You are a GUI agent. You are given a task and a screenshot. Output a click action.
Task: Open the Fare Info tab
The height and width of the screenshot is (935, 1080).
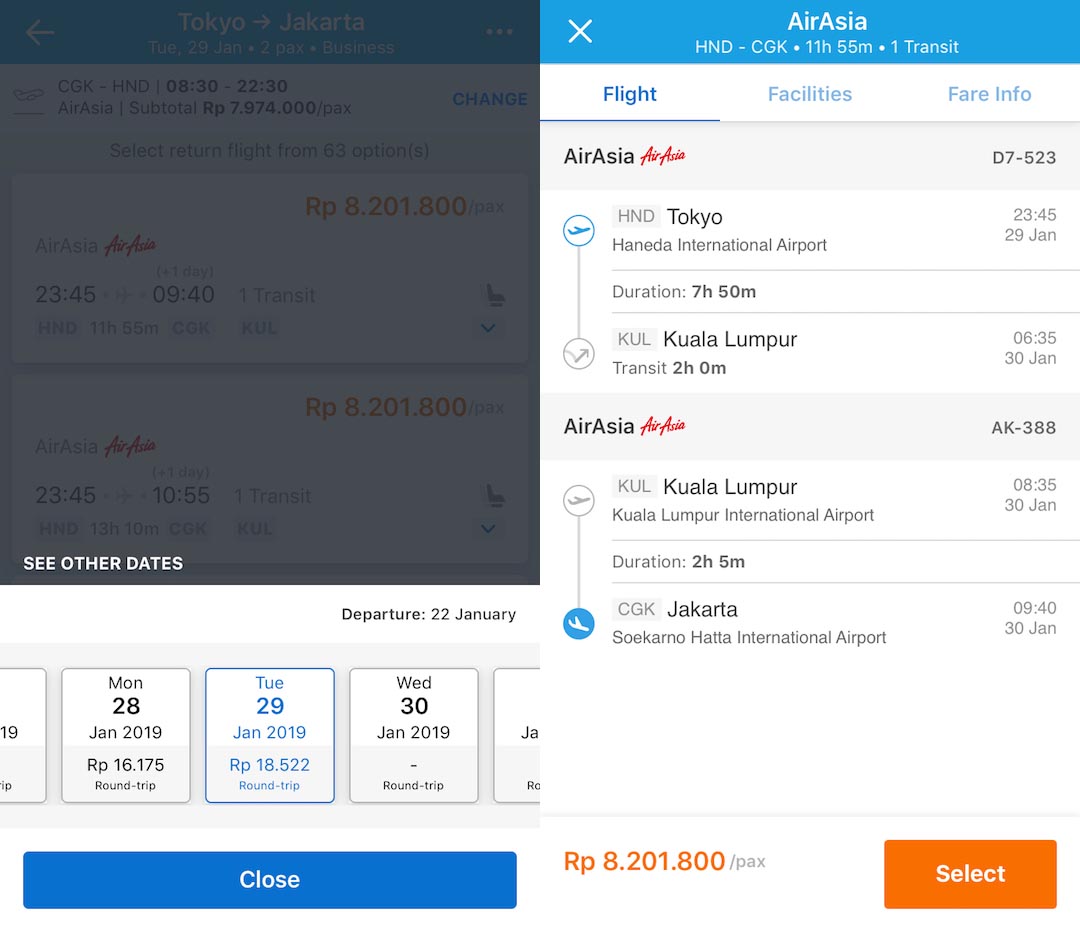click(988, 93)
